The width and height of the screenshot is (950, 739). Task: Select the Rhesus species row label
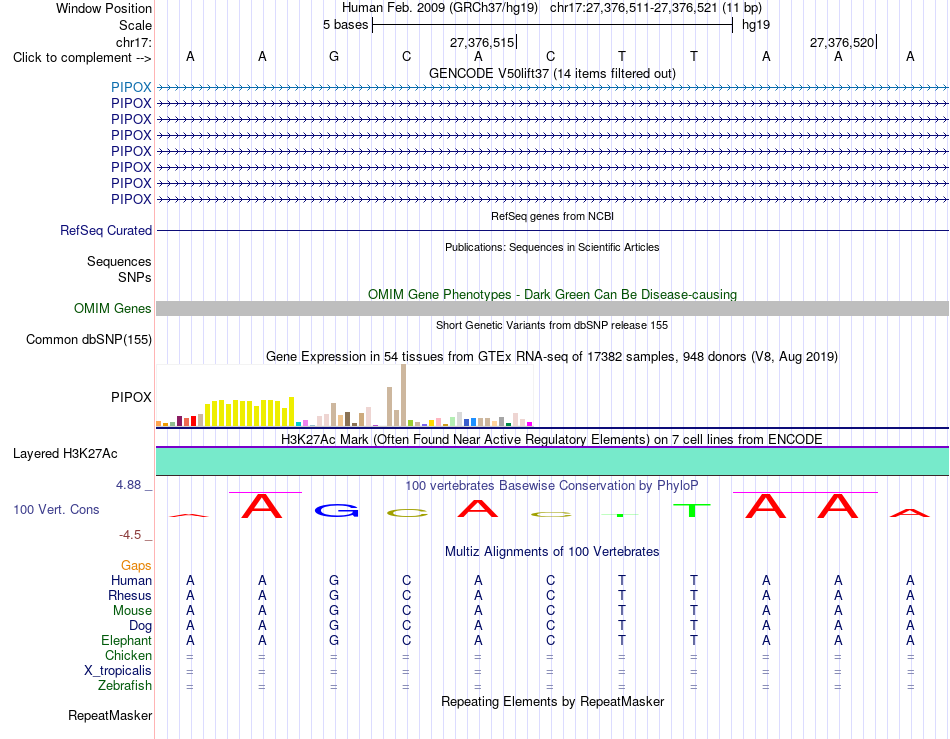(x=130, y=595)
